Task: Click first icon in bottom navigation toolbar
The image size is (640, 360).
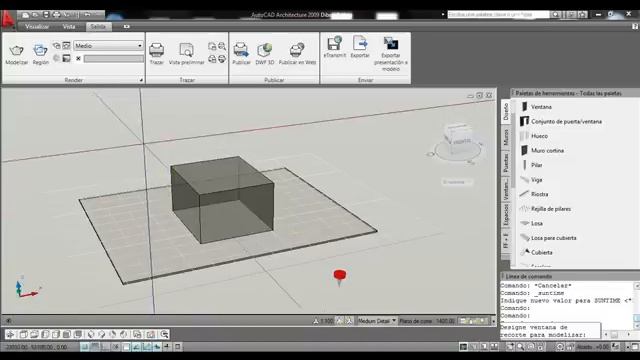Action: (x=10, y=334)
